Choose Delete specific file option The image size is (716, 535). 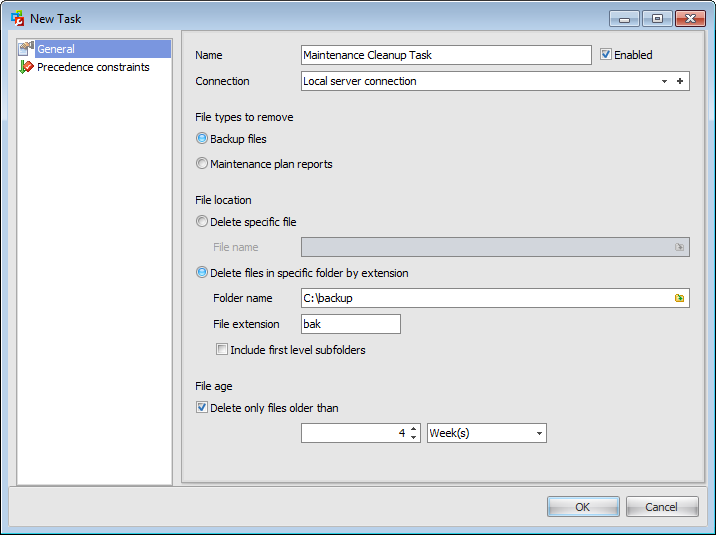pyautogui.click(x=201, y=221)
